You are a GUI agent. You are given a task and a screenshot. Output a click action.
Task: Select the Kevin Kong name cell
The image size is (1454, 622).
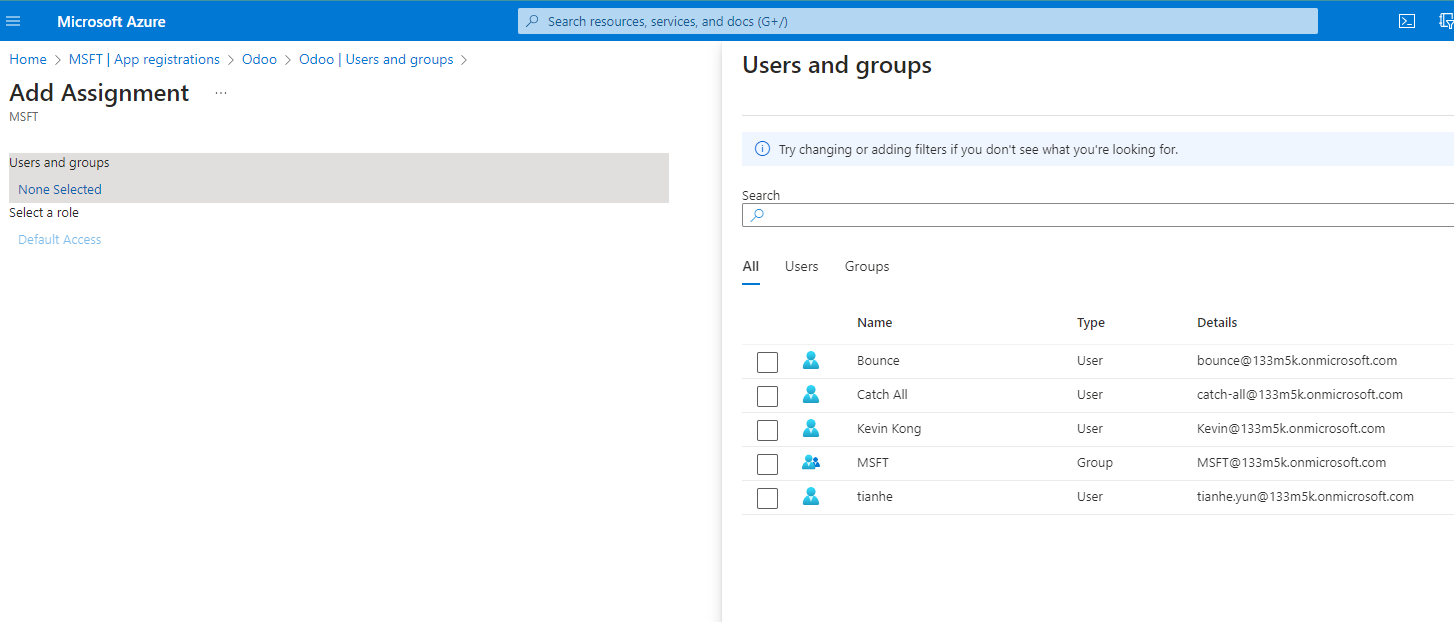889,428
